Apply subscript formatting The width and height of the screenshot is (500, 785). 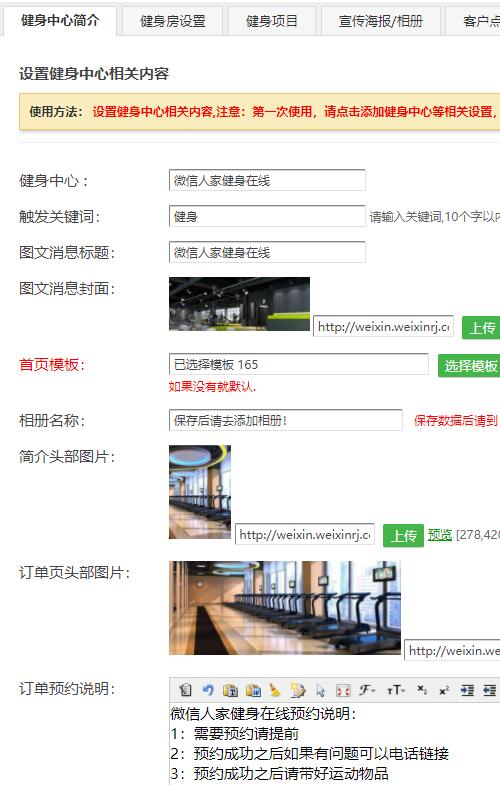(x=422, y=690)
